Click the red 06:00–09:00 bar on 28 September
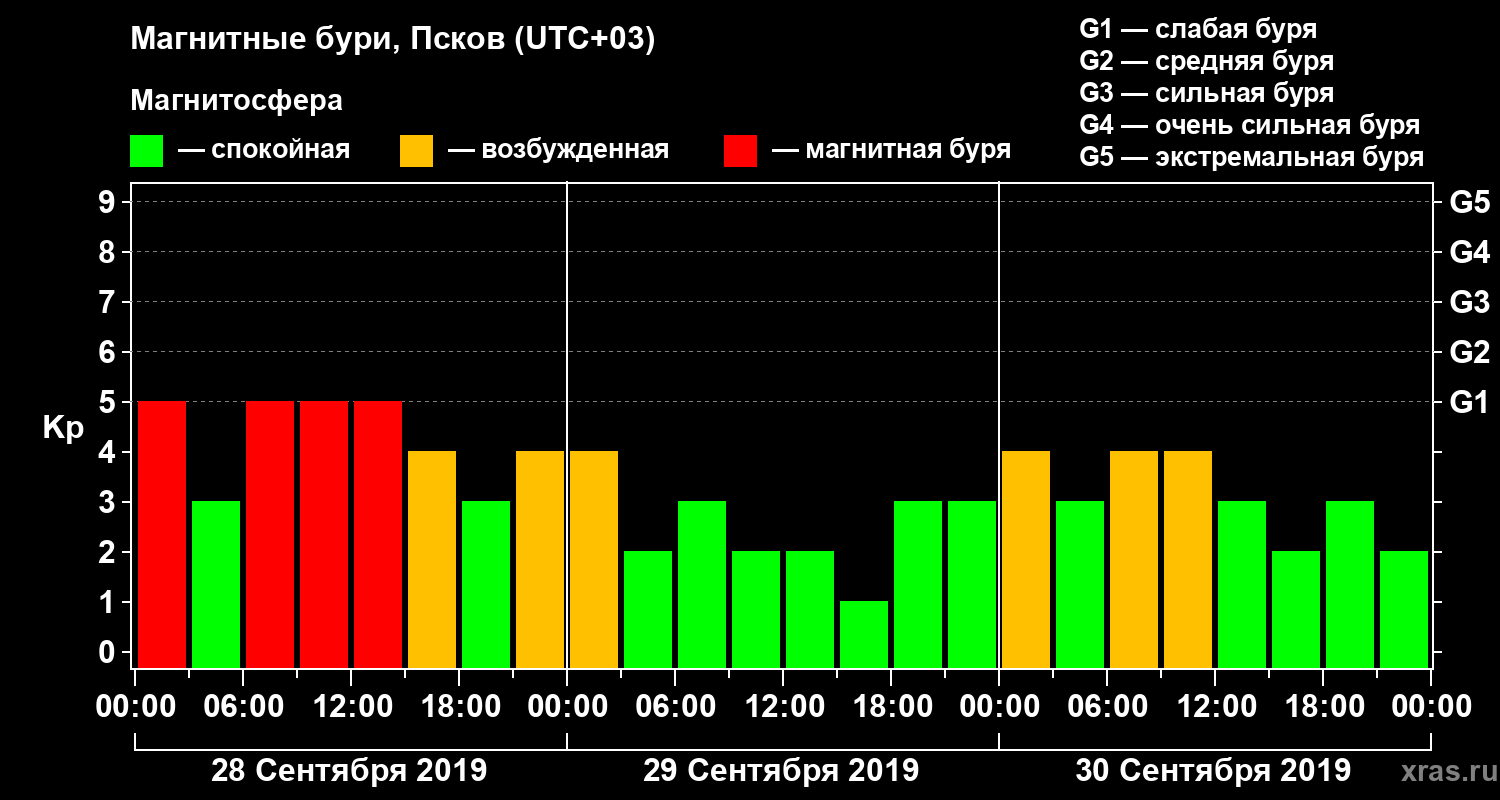 [x=270, y=534]
